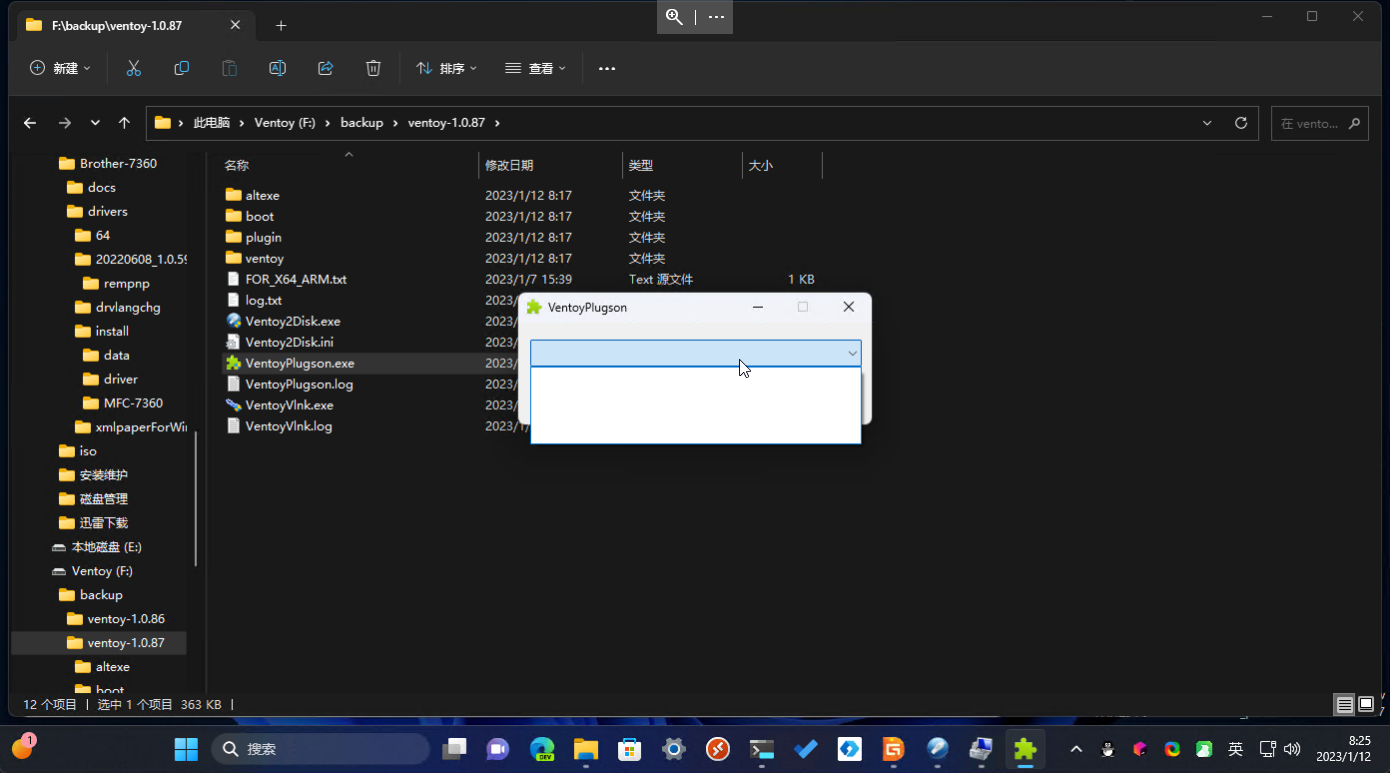Select the F:\backup\ventoy-1.0.87 tab
The width and height of the screenshot is (1390, 773).
[x=132, y=25]
